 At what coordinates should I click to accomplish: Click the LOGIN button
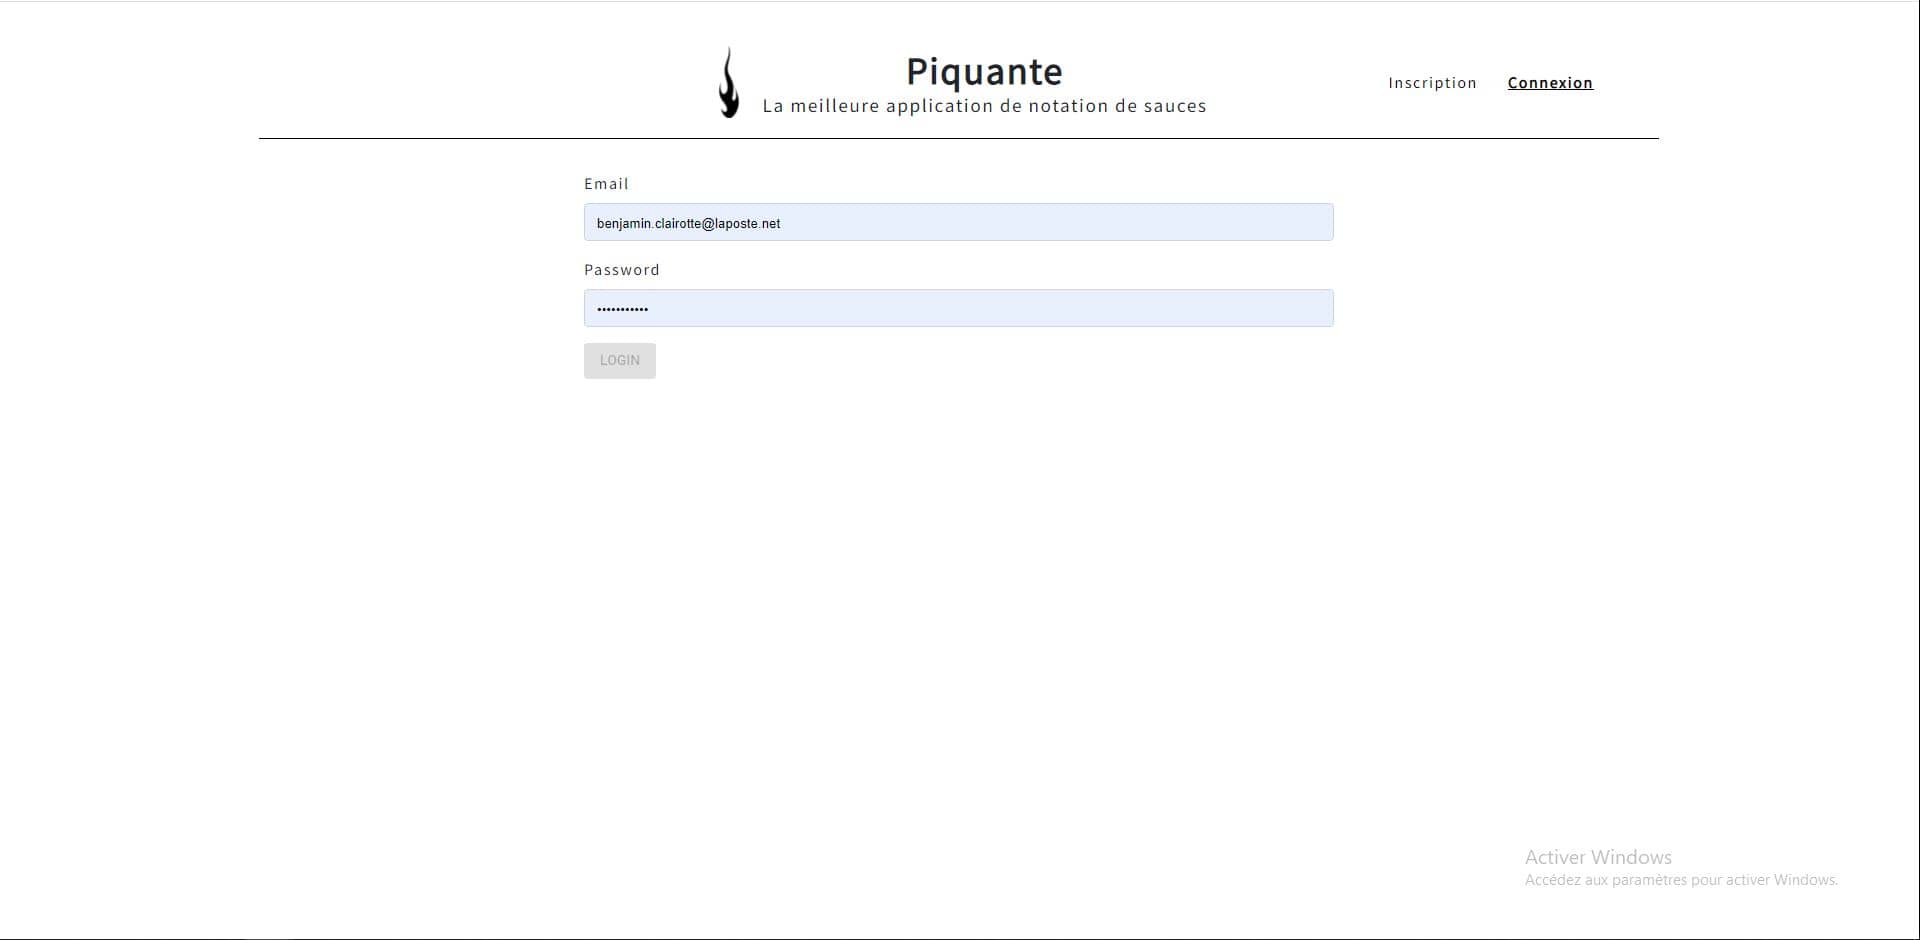[x=620, y=361]
